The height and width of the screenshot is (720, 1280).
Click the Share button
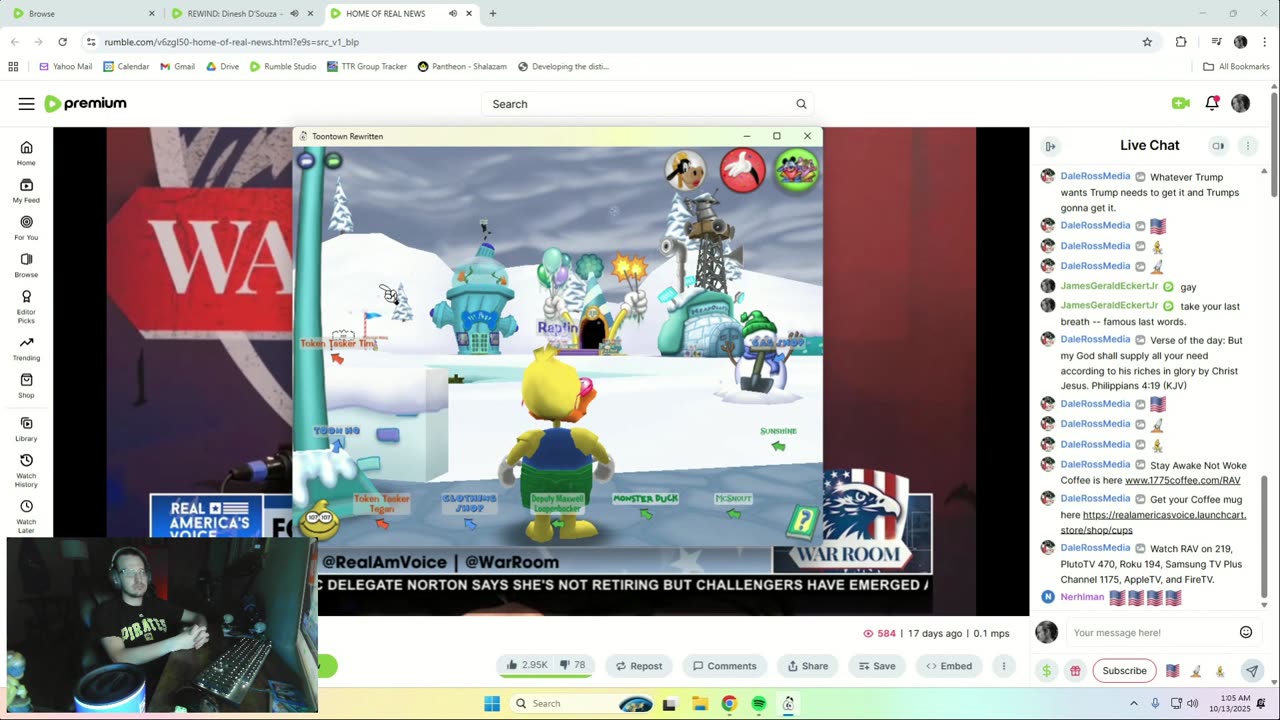click(807, 666)
